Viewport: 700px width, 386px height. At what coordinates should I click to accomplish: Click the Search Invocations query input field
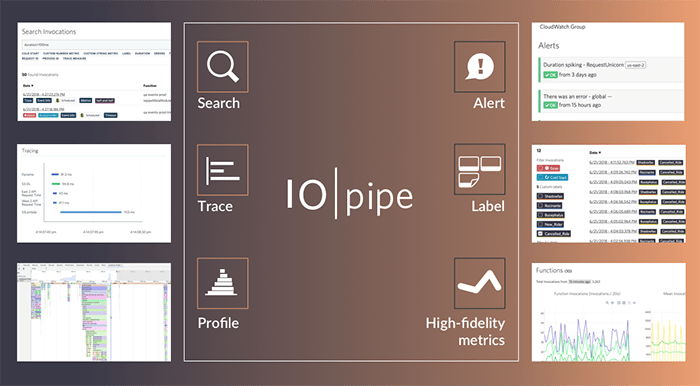point(96,45)
